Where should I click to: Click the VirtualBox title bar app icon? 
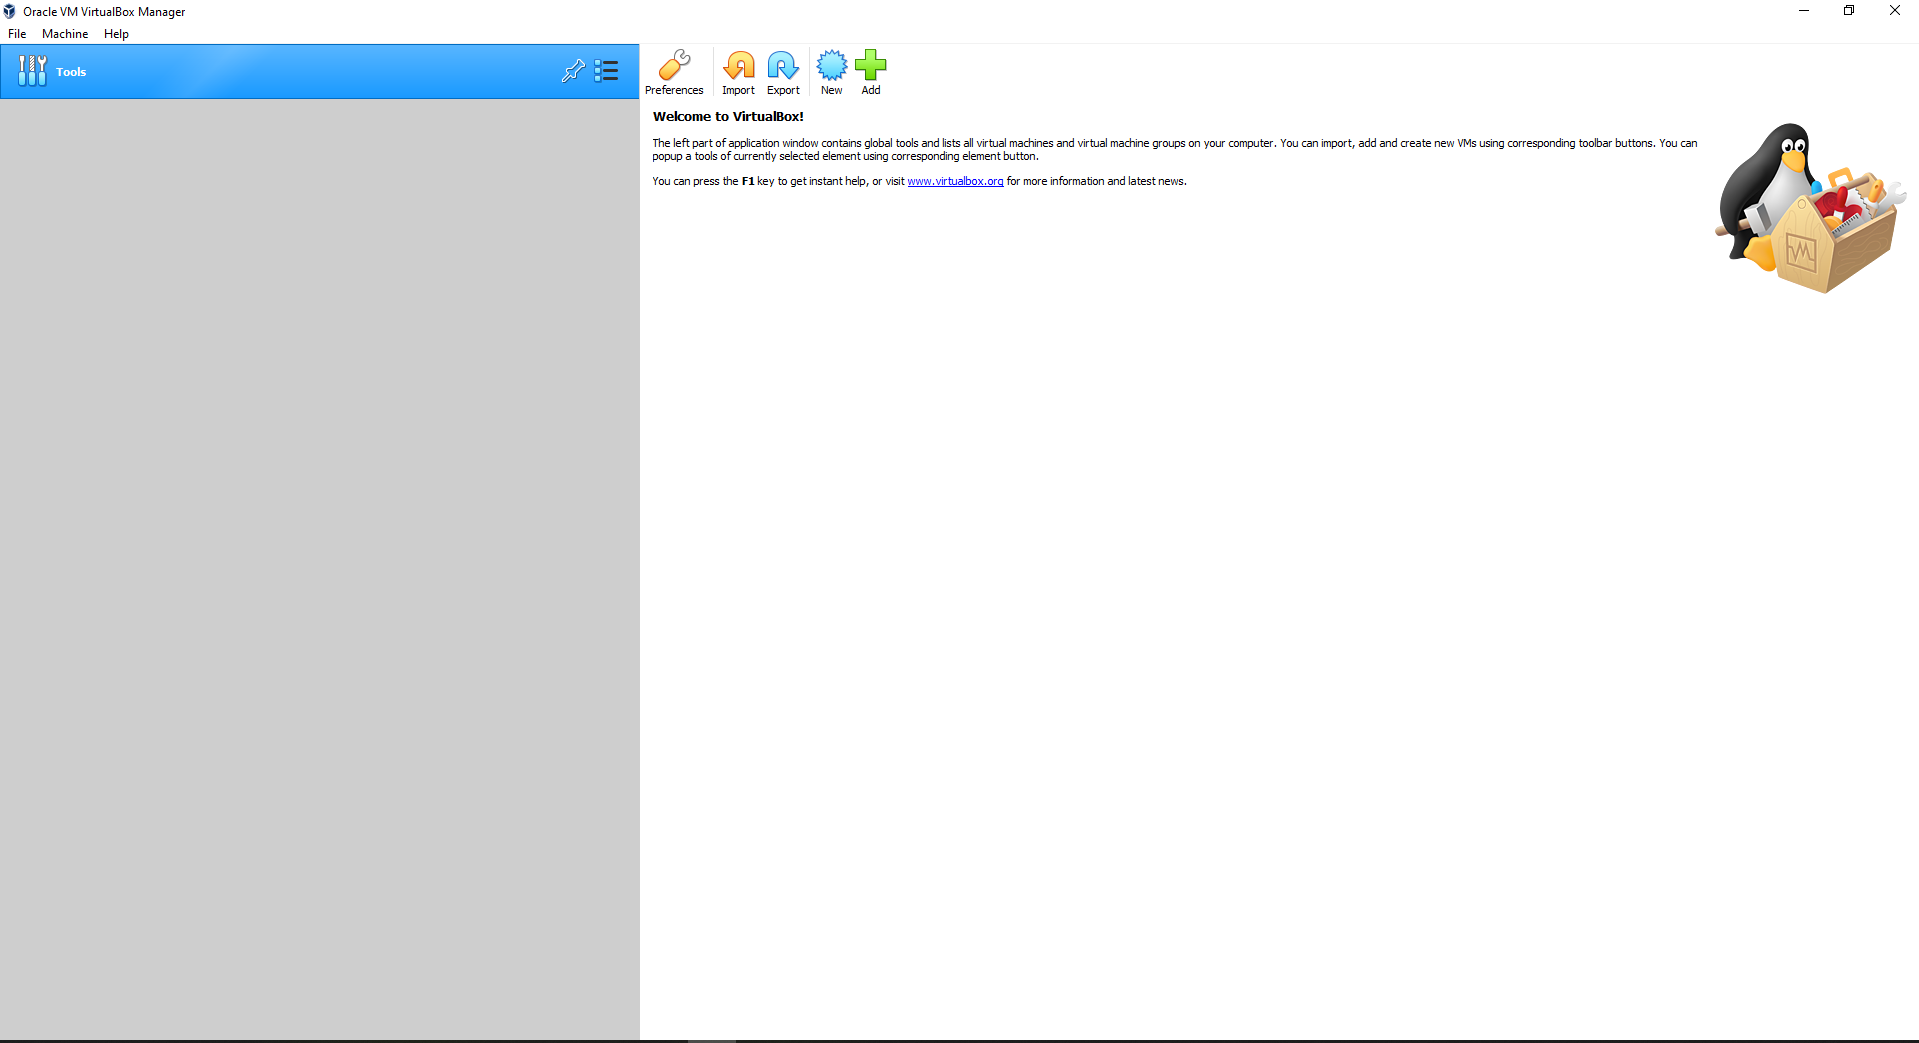[9, 11]
